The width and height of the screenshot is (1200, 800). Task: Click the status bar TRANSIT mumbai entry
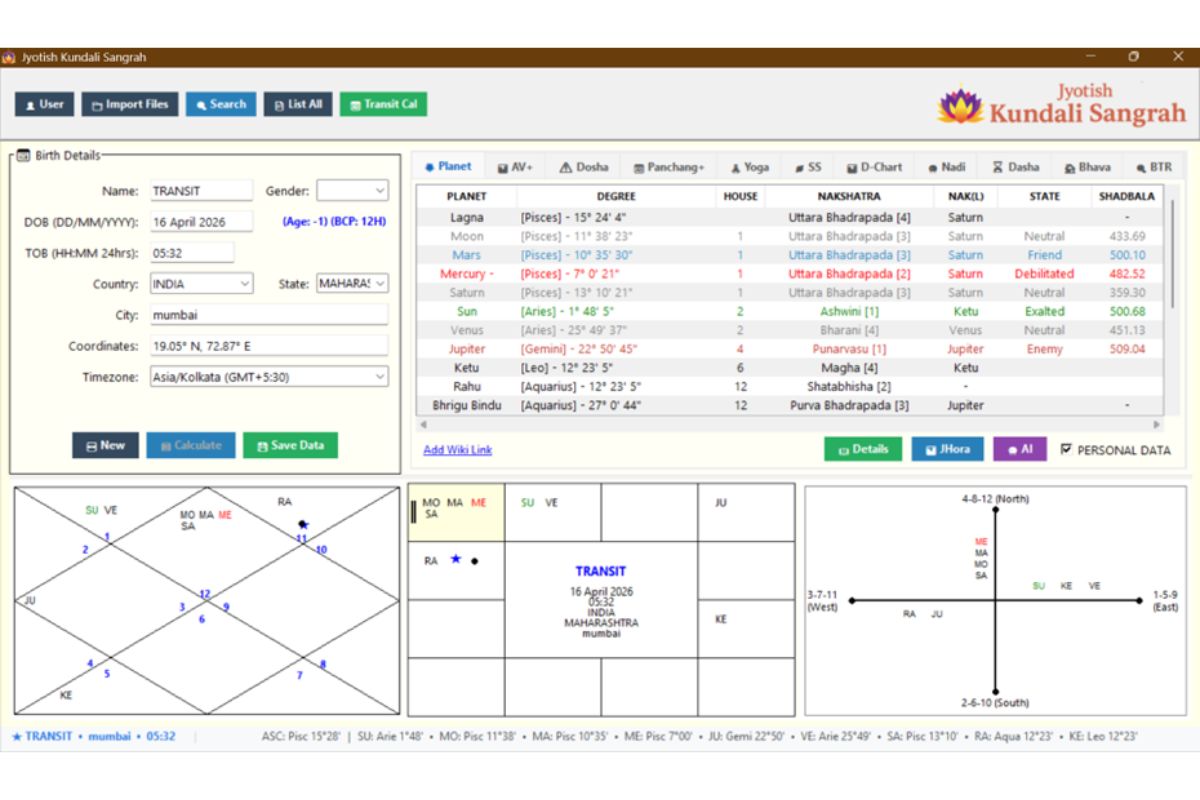[x=94, y=736]
